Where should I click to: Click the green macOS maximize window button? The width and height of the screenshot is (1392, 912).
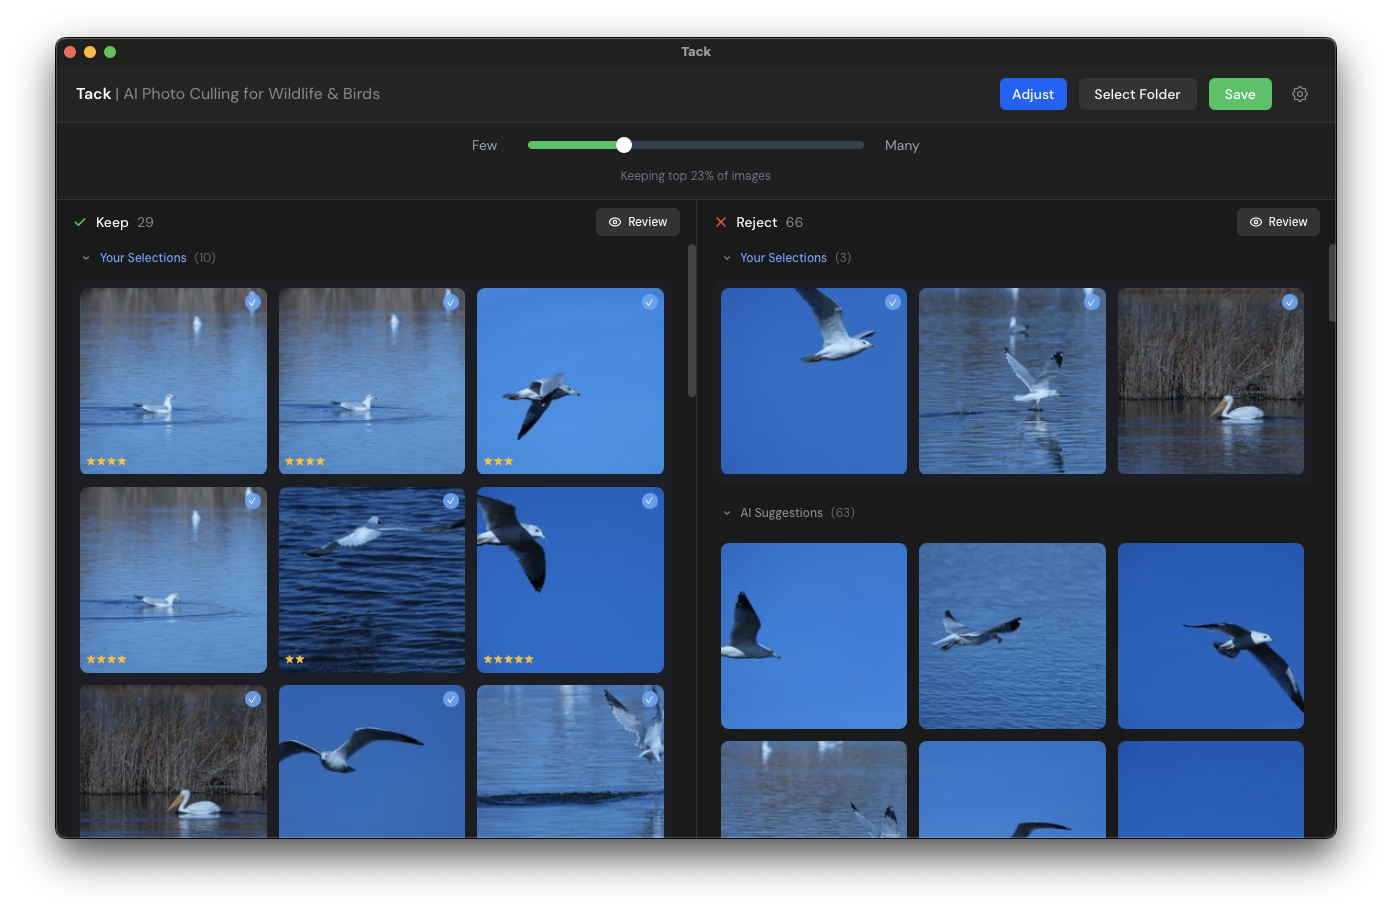(x=110, y=52)
